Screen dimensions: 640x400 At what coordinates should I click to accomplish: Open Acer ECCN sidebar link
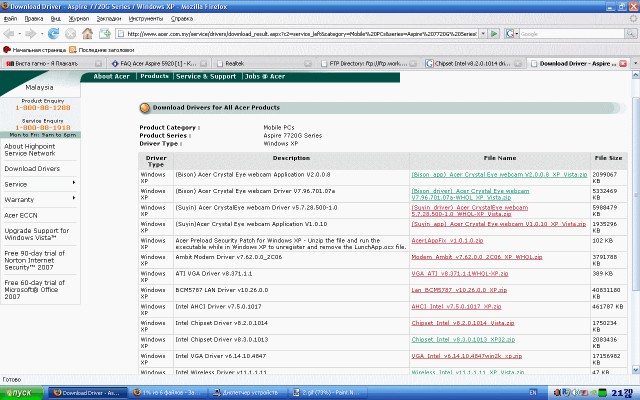[x=21, y=215]
